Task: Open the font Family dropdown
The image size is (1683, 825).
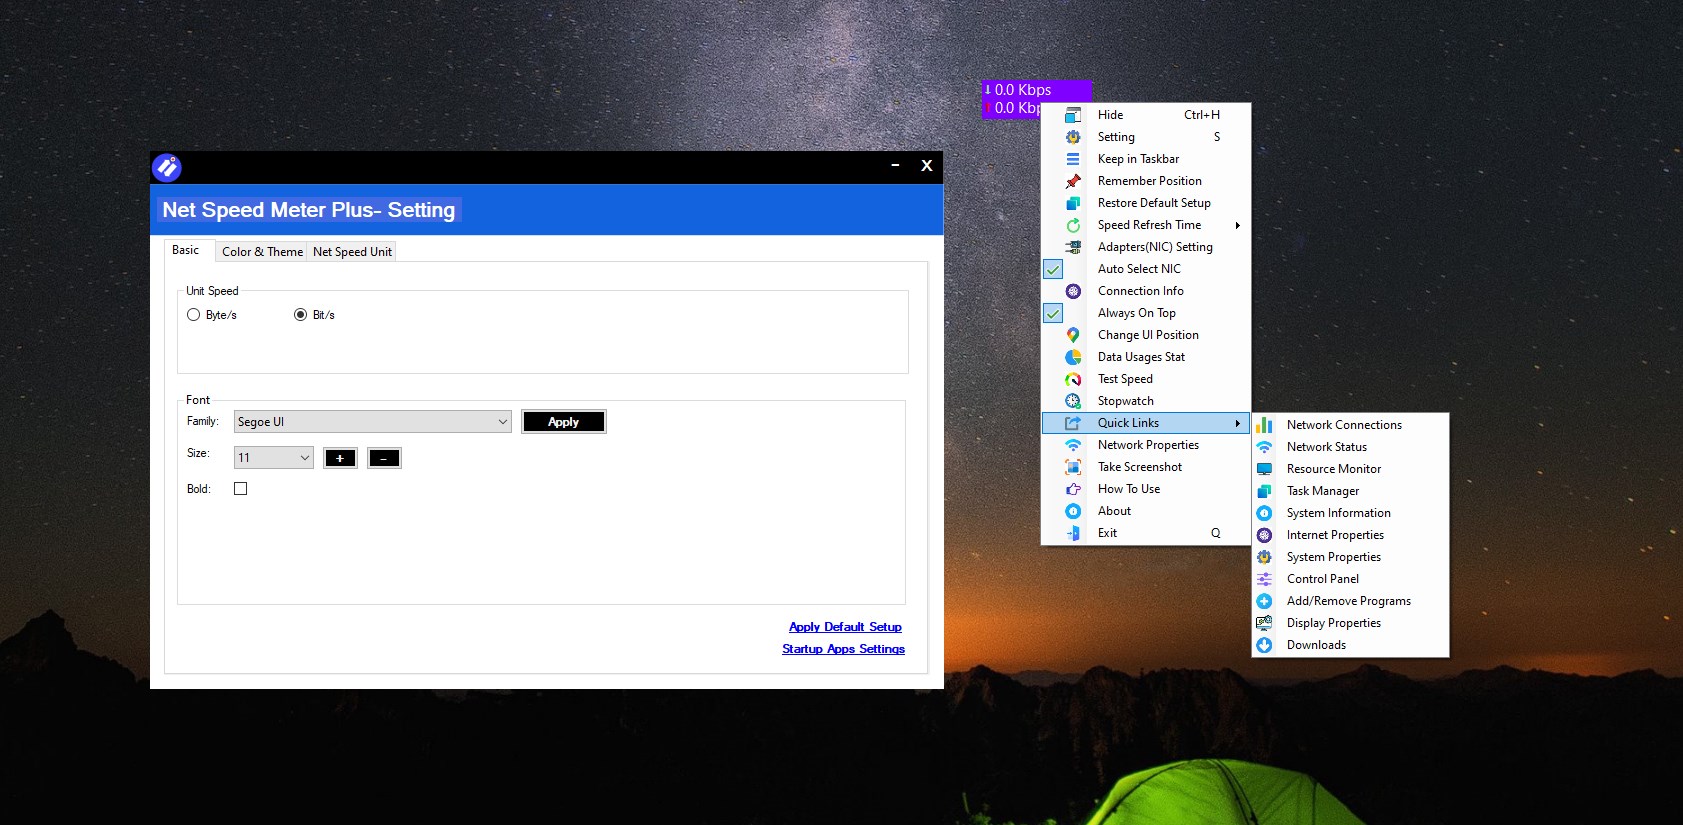Action: click(372, 422)
